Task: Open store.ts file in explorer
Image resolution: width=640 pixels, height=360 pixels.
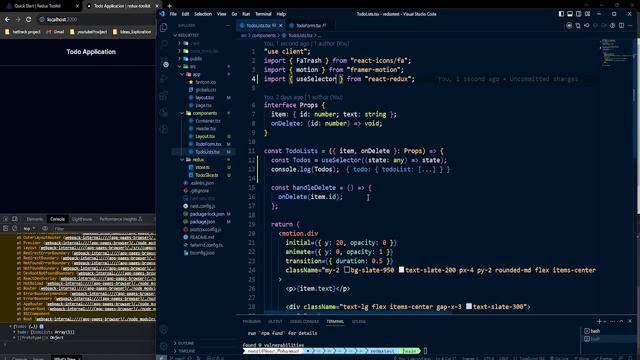Action: point(202,167)
